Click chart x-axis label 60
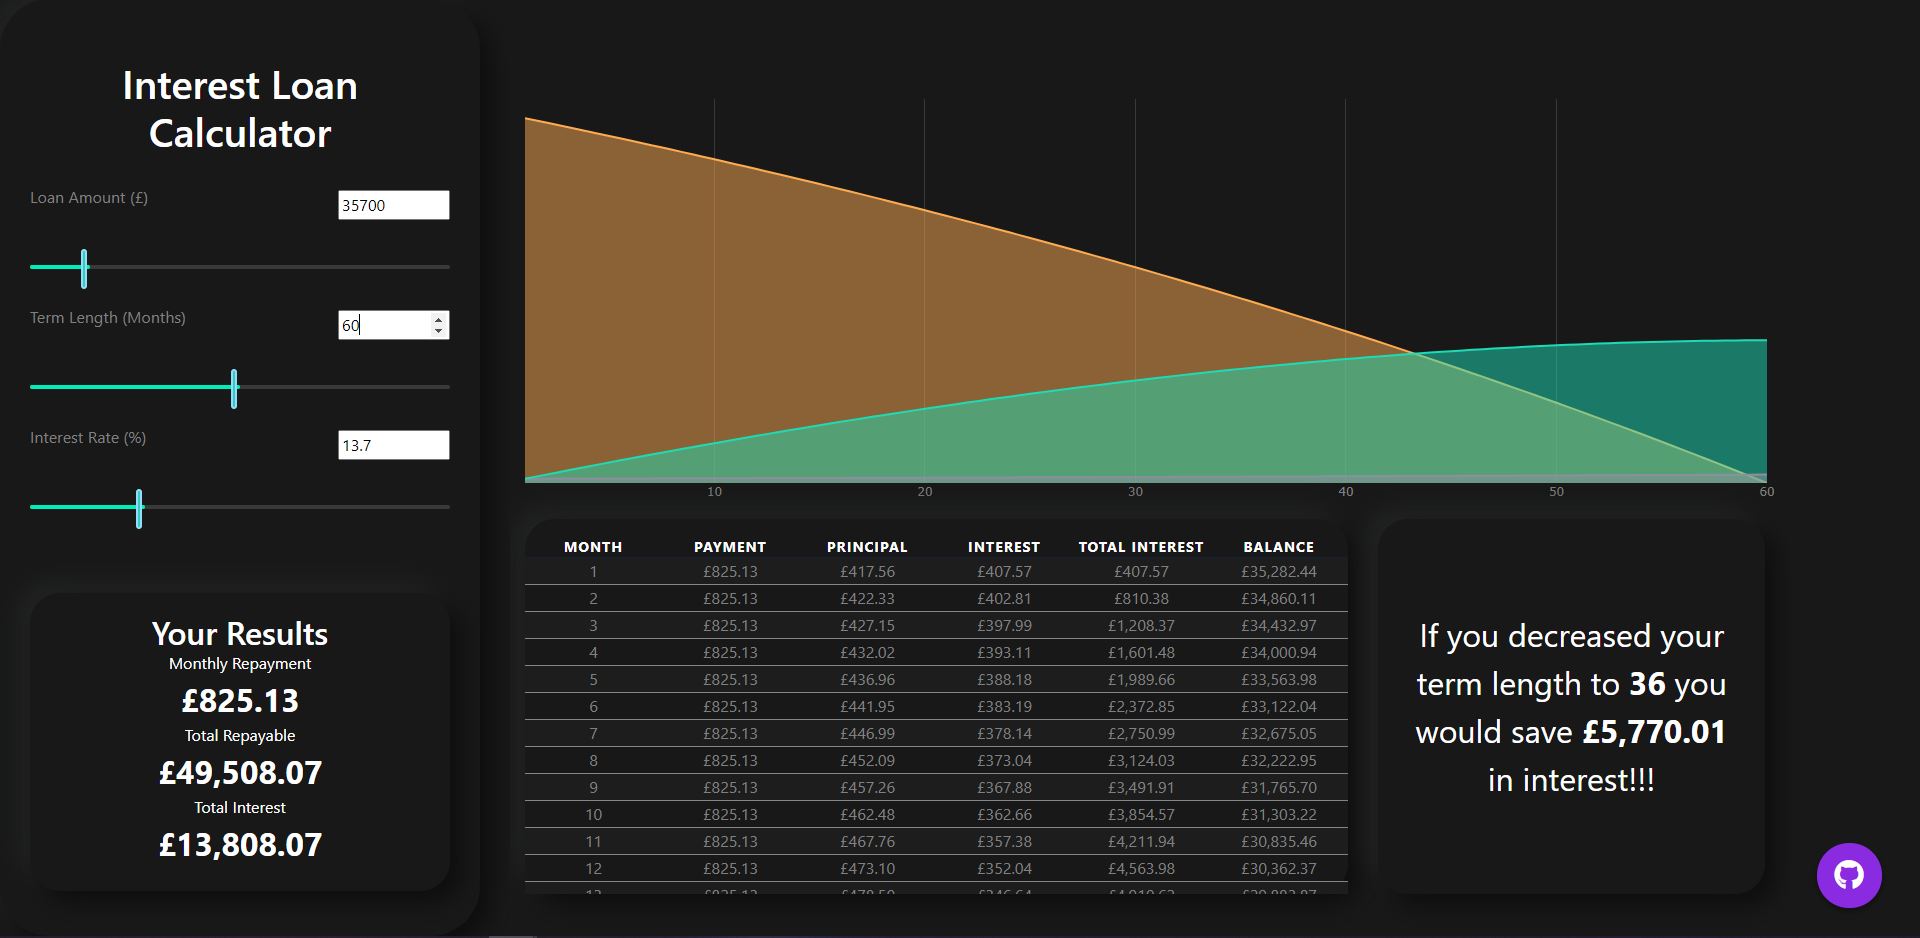 pos(1767,492)
